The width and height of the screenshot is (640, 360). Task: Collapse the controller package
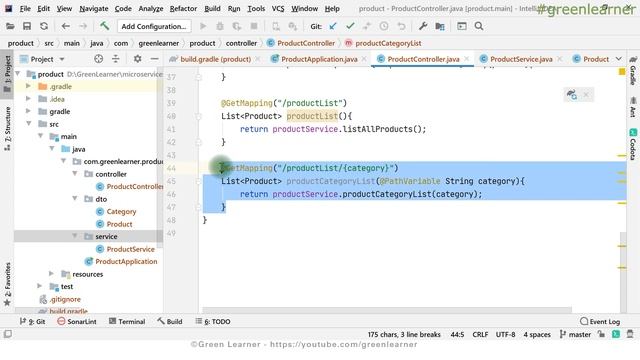tap(75, 174)
